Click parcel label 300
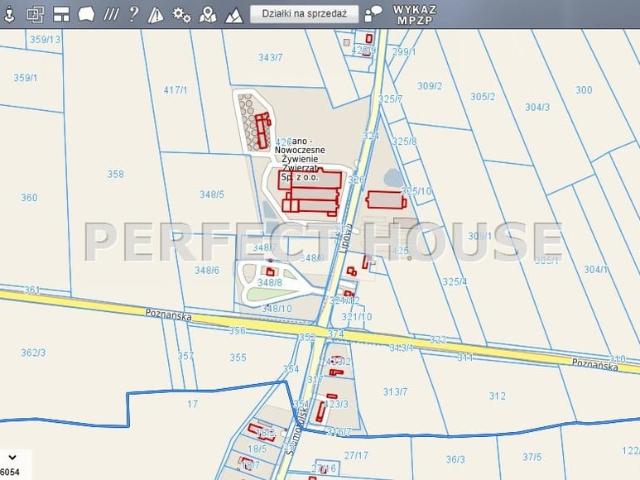This screenshot has height=480, width=640. coord(584,90)
